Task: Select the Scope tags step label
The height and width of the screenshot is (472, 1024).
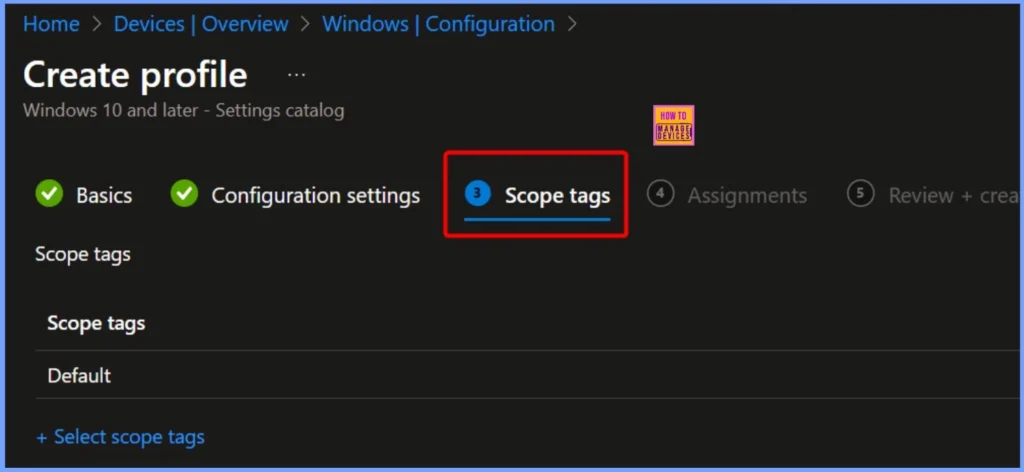Action: click(557, 195)
